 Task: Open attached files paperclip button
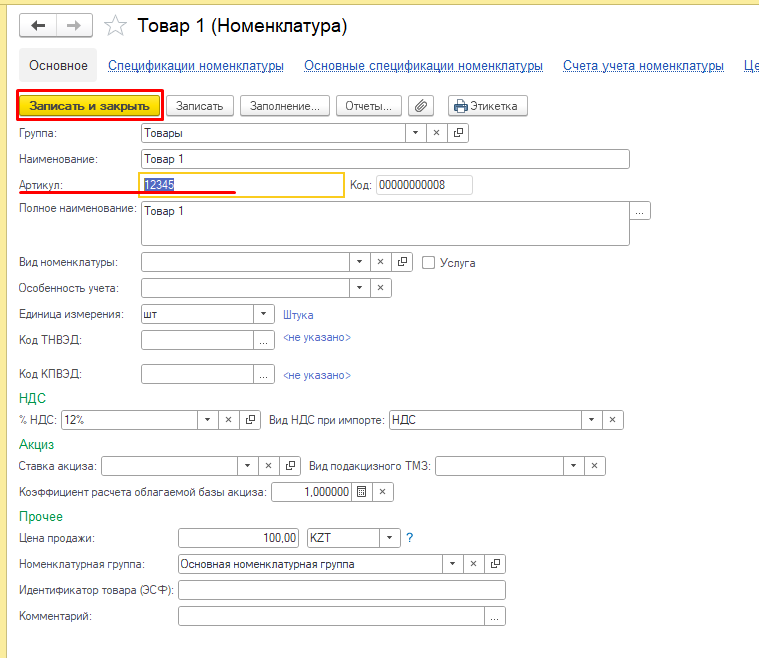(422, 105)
